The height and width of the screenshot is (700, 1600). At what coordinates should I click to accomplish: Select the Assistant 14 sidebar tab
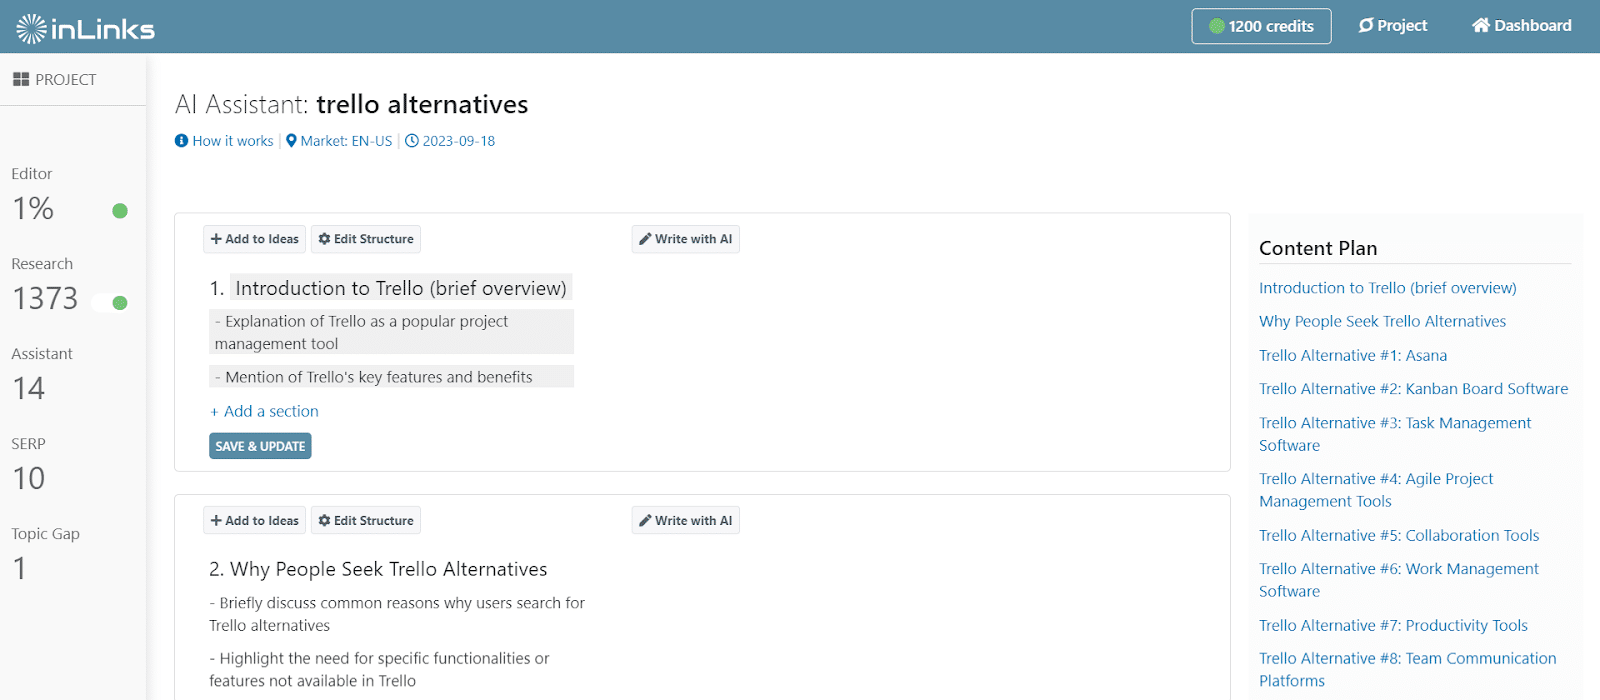(x=42, y=375)
